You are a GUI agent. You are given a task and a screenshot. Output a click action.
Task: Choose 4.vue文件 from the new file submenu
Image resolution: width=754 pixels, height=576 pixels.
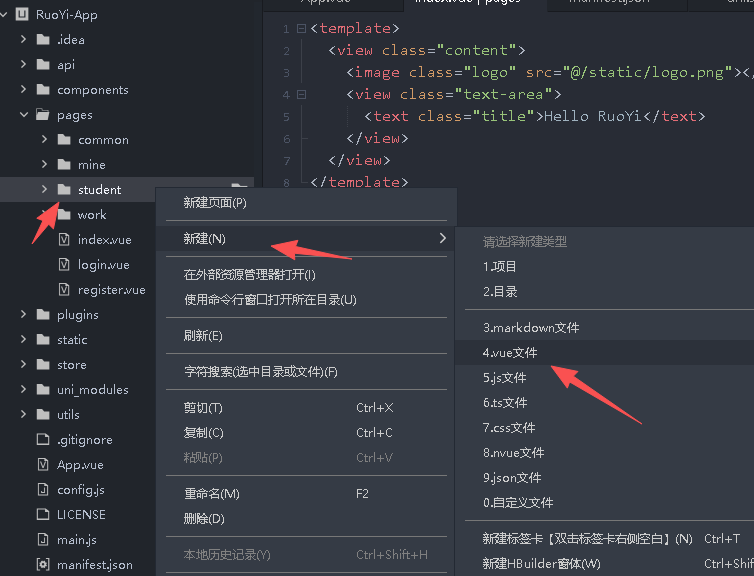511,353
